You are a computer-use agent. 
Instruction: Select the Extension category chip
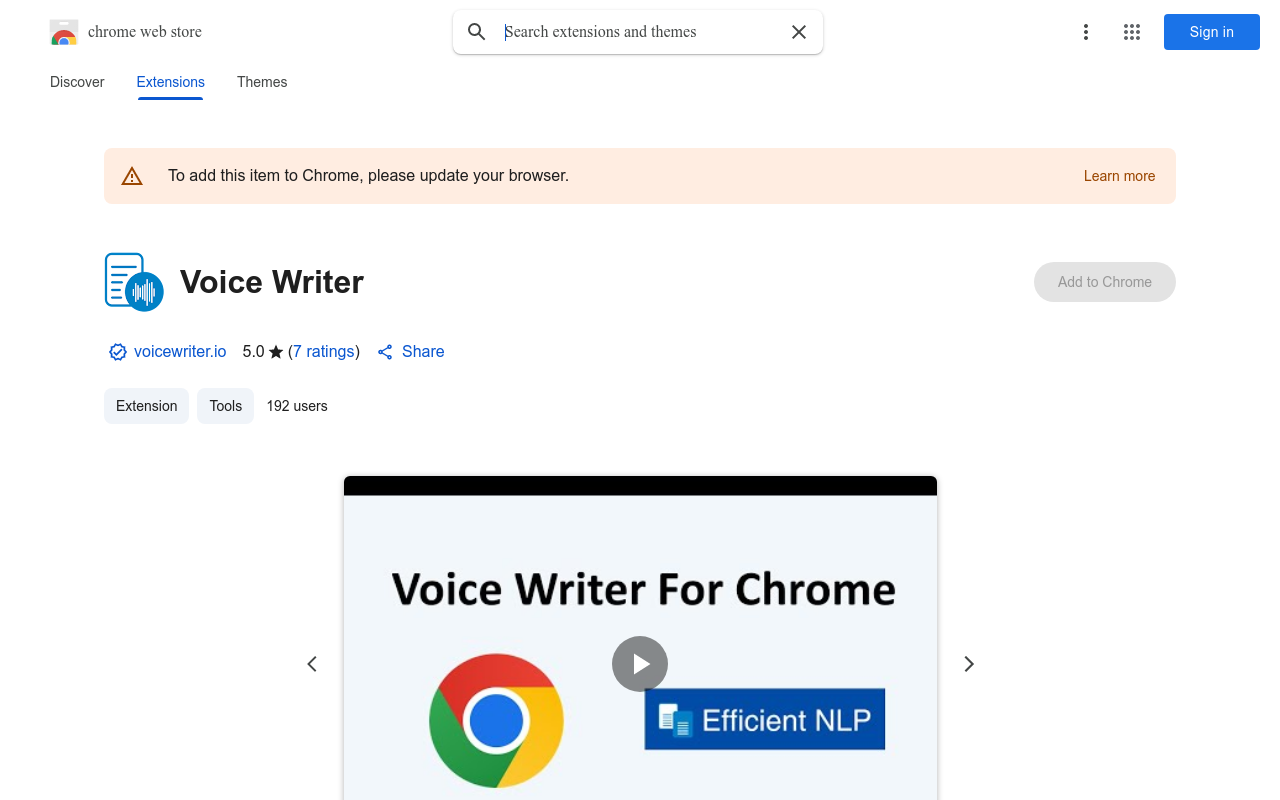coord(146,406)
